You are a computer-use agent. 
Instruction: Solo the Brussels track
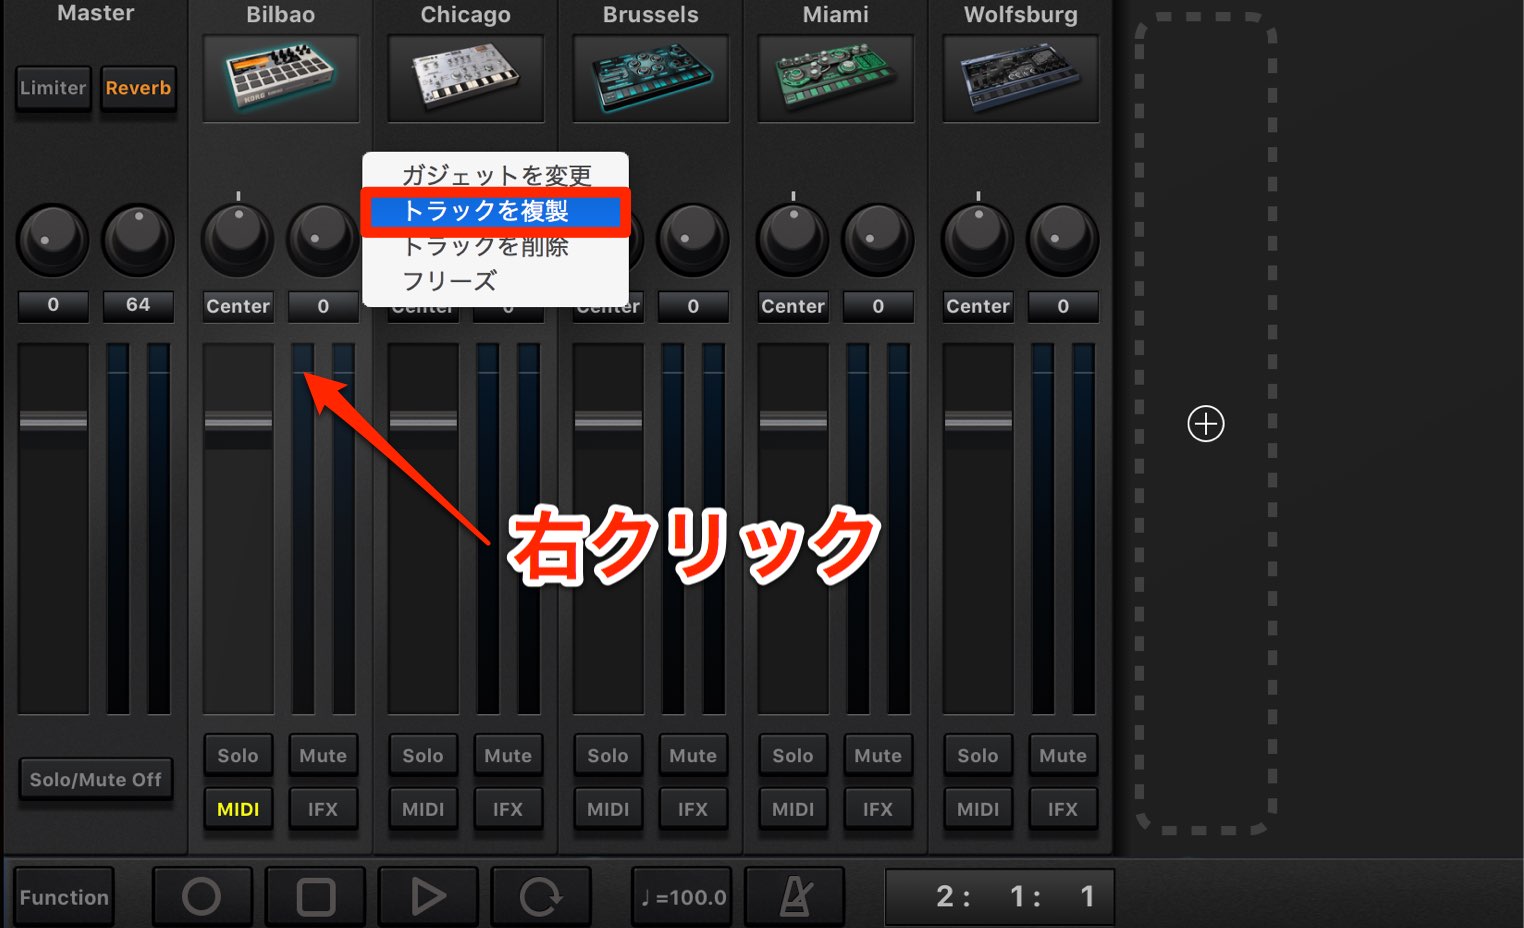[608, 756]
